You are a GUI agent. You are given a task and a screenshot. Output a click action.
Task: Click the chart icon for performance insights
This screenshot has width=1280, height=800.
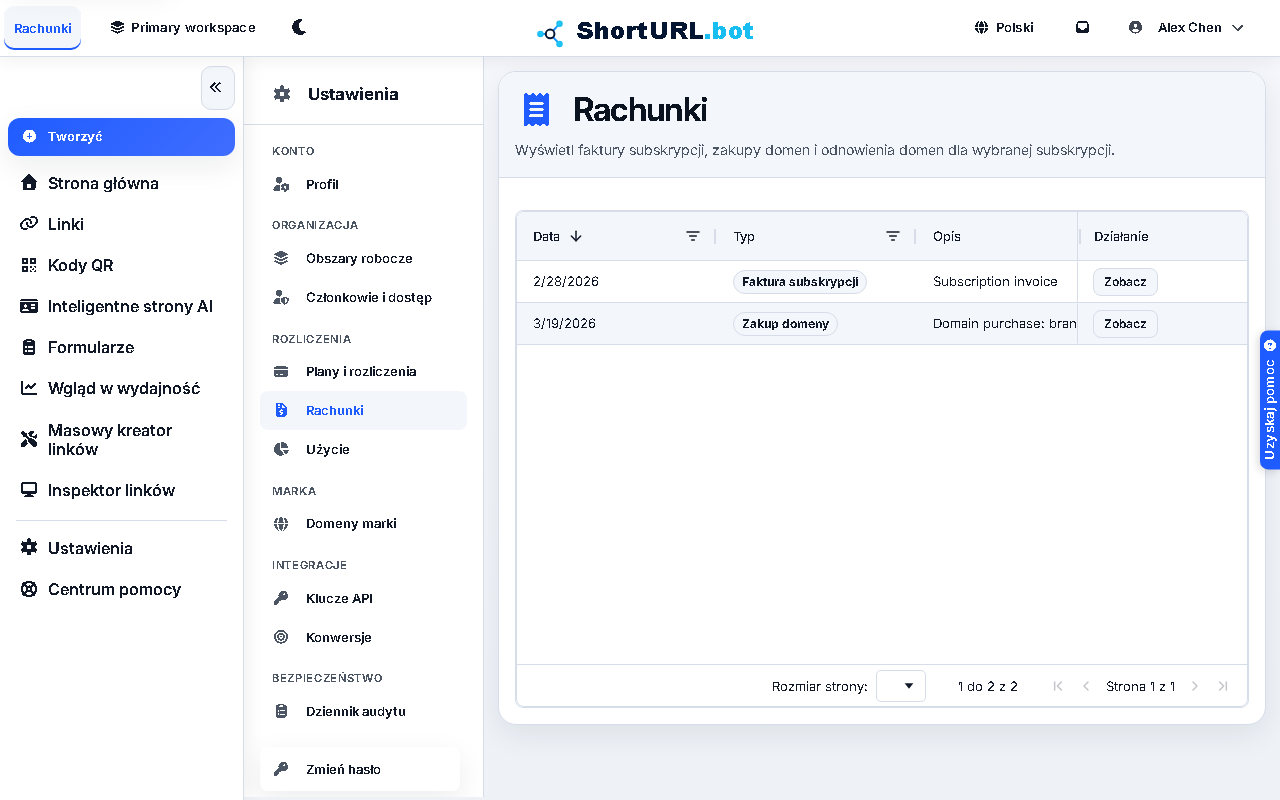coord(29,388)
